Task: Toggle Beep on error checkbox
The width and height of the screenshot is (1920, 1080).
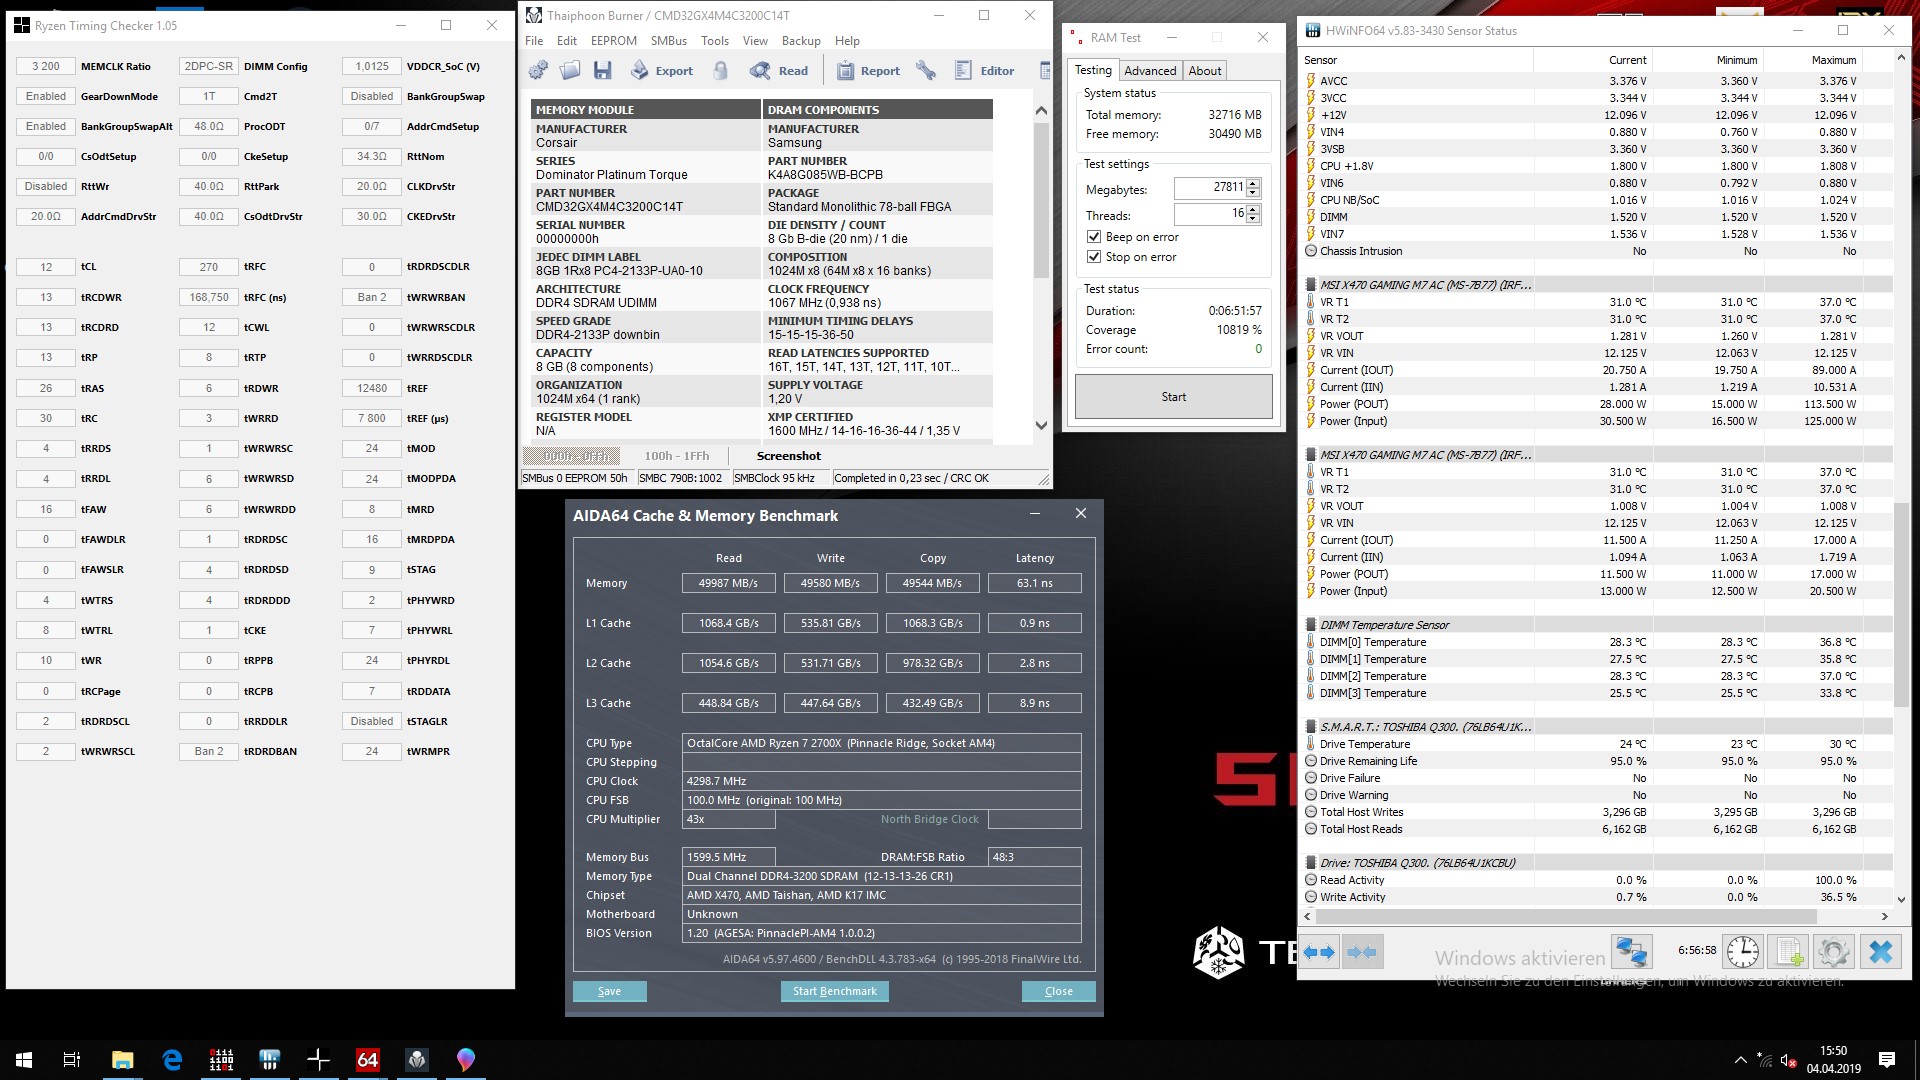Action: (x=1094, y=237)
